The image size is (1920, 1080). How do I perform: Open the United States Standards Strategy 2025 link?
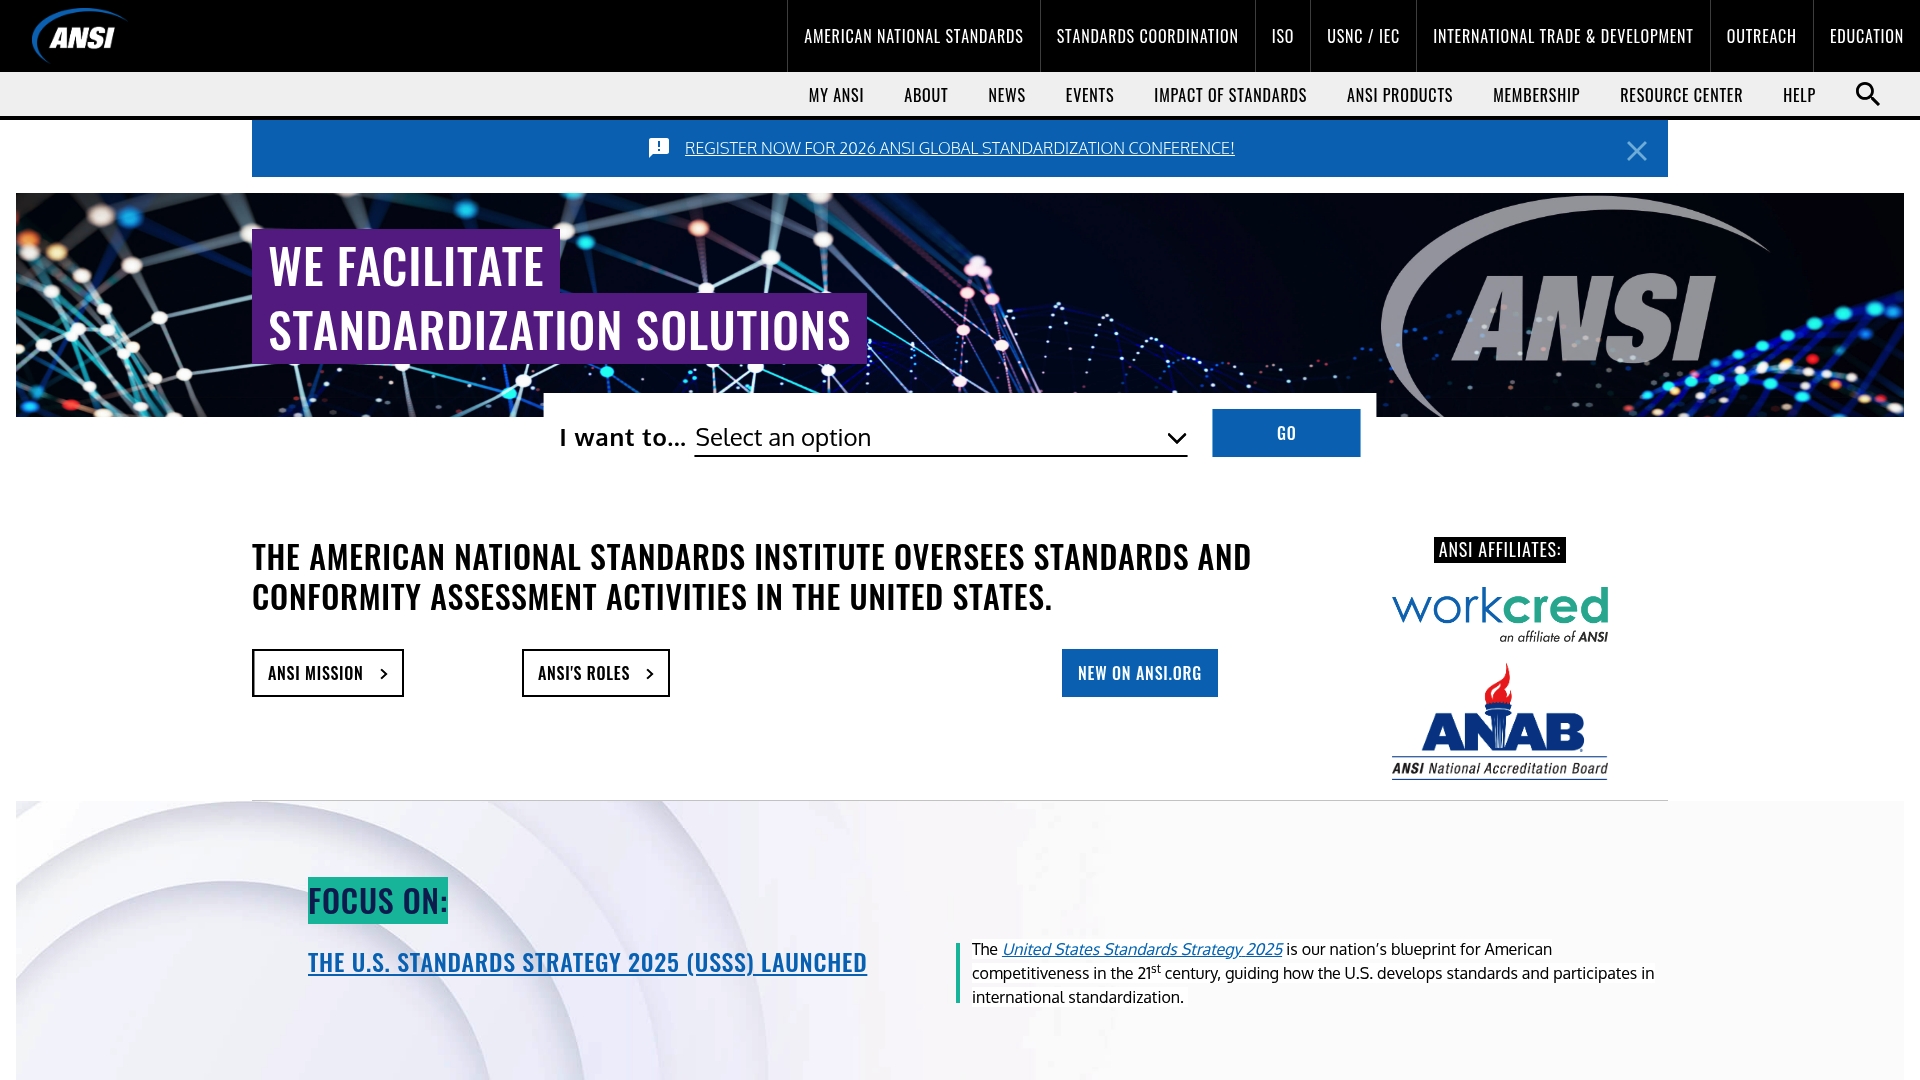(1142, 949)
